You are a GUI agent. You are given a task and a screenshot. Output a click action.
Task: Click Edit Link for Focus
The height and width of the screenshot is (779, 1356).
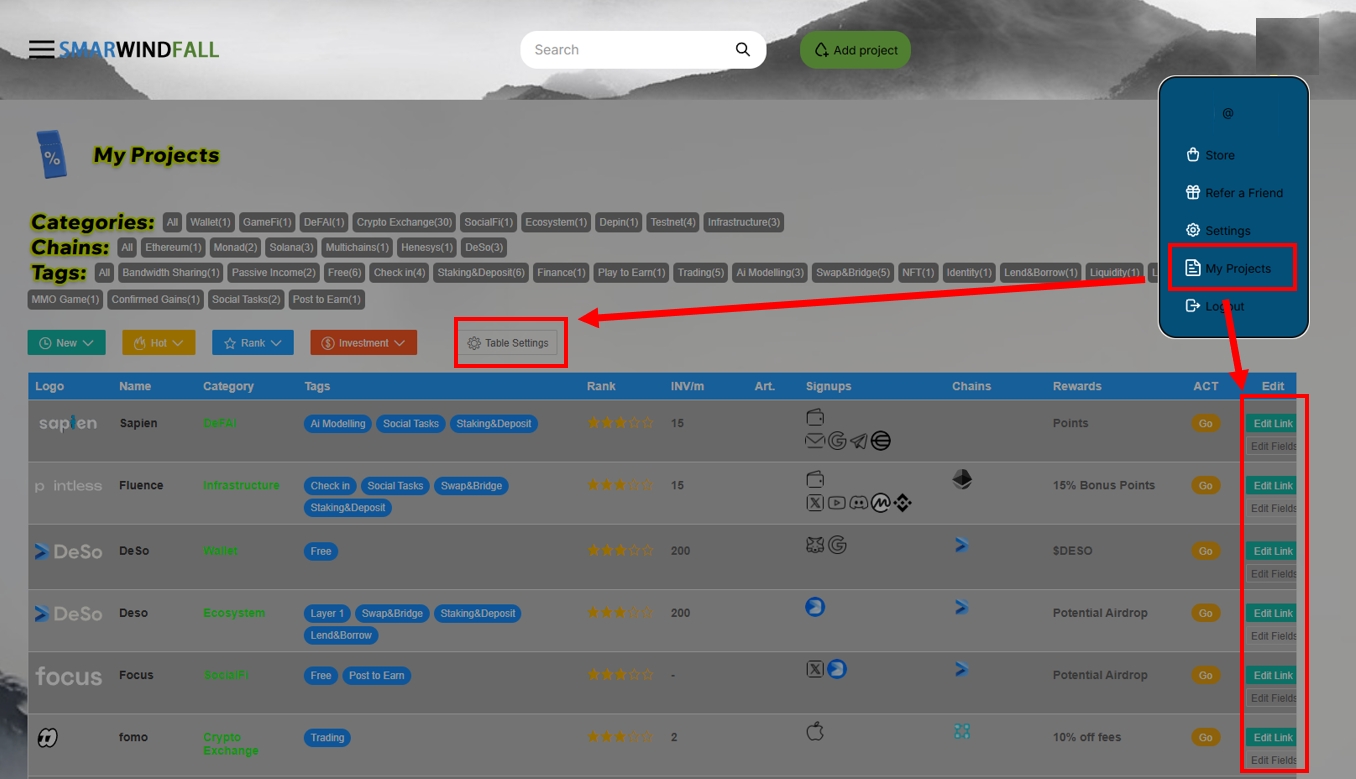(1271, 676)
